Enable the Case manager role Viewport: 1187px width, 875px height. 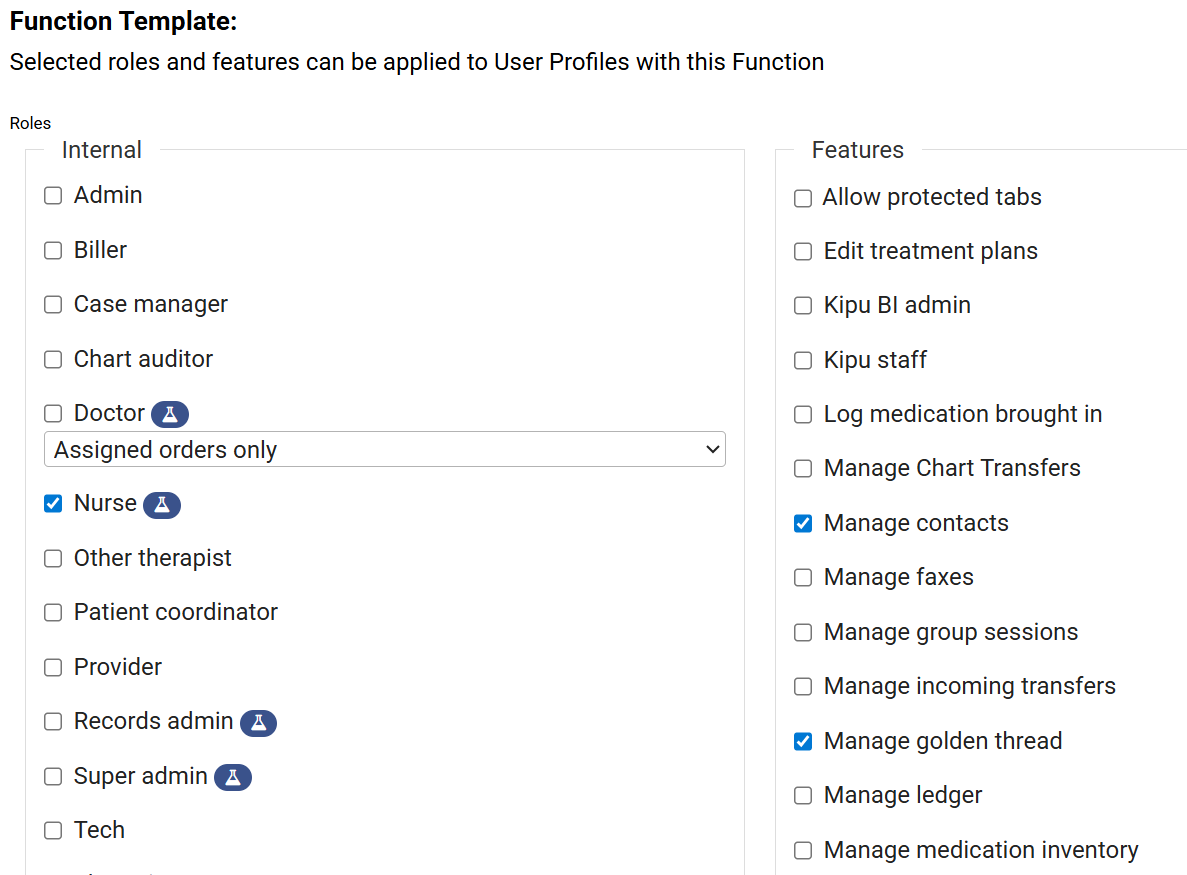point(53,305)
